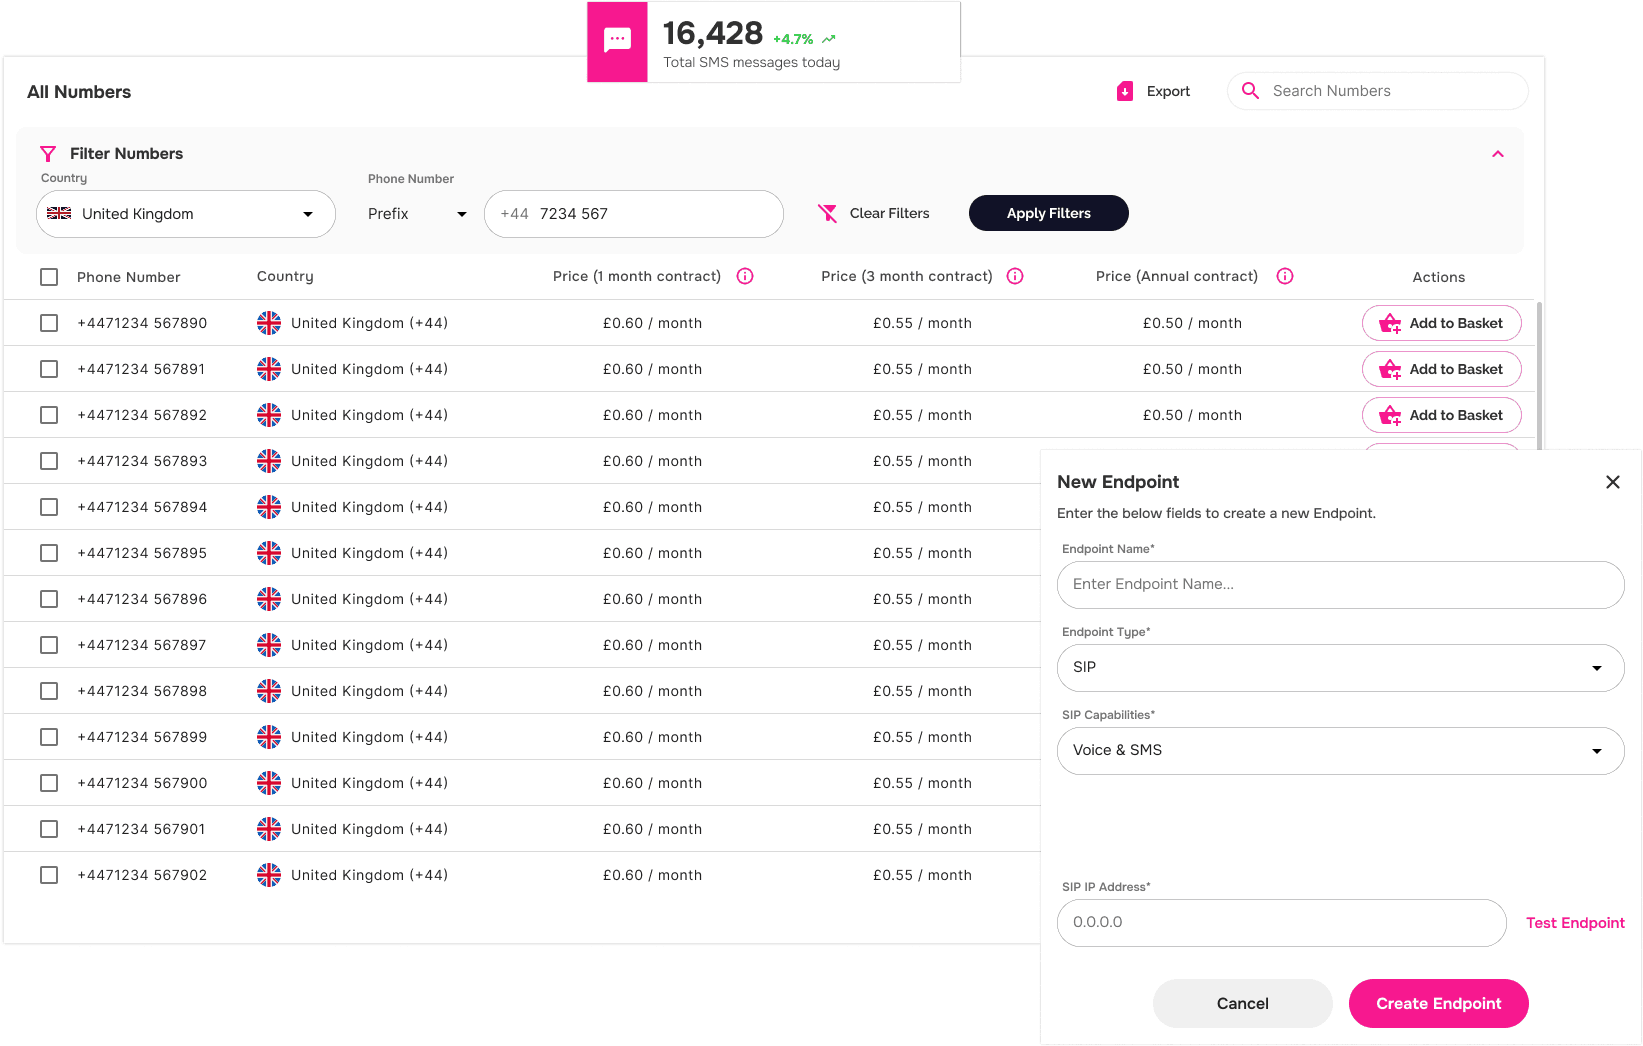Click the Filter Numbers funnel icon

pos(48,154)
